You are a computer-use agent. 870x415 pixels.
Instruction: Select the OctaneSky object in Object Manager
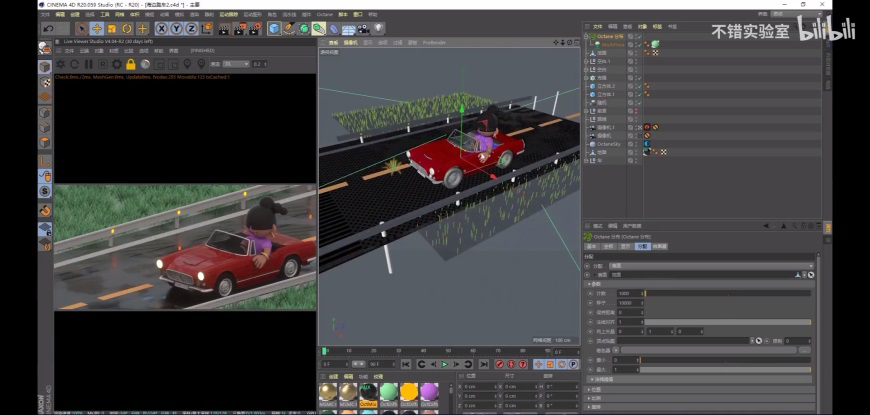pos(607,144)
